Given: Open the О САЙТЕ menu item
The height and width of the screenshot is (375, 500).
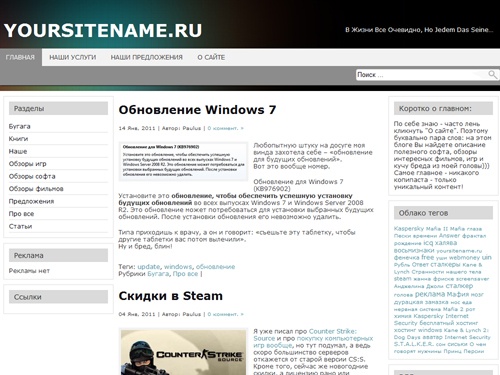Looking at the screenshot, I should click(x=211, y=57).
